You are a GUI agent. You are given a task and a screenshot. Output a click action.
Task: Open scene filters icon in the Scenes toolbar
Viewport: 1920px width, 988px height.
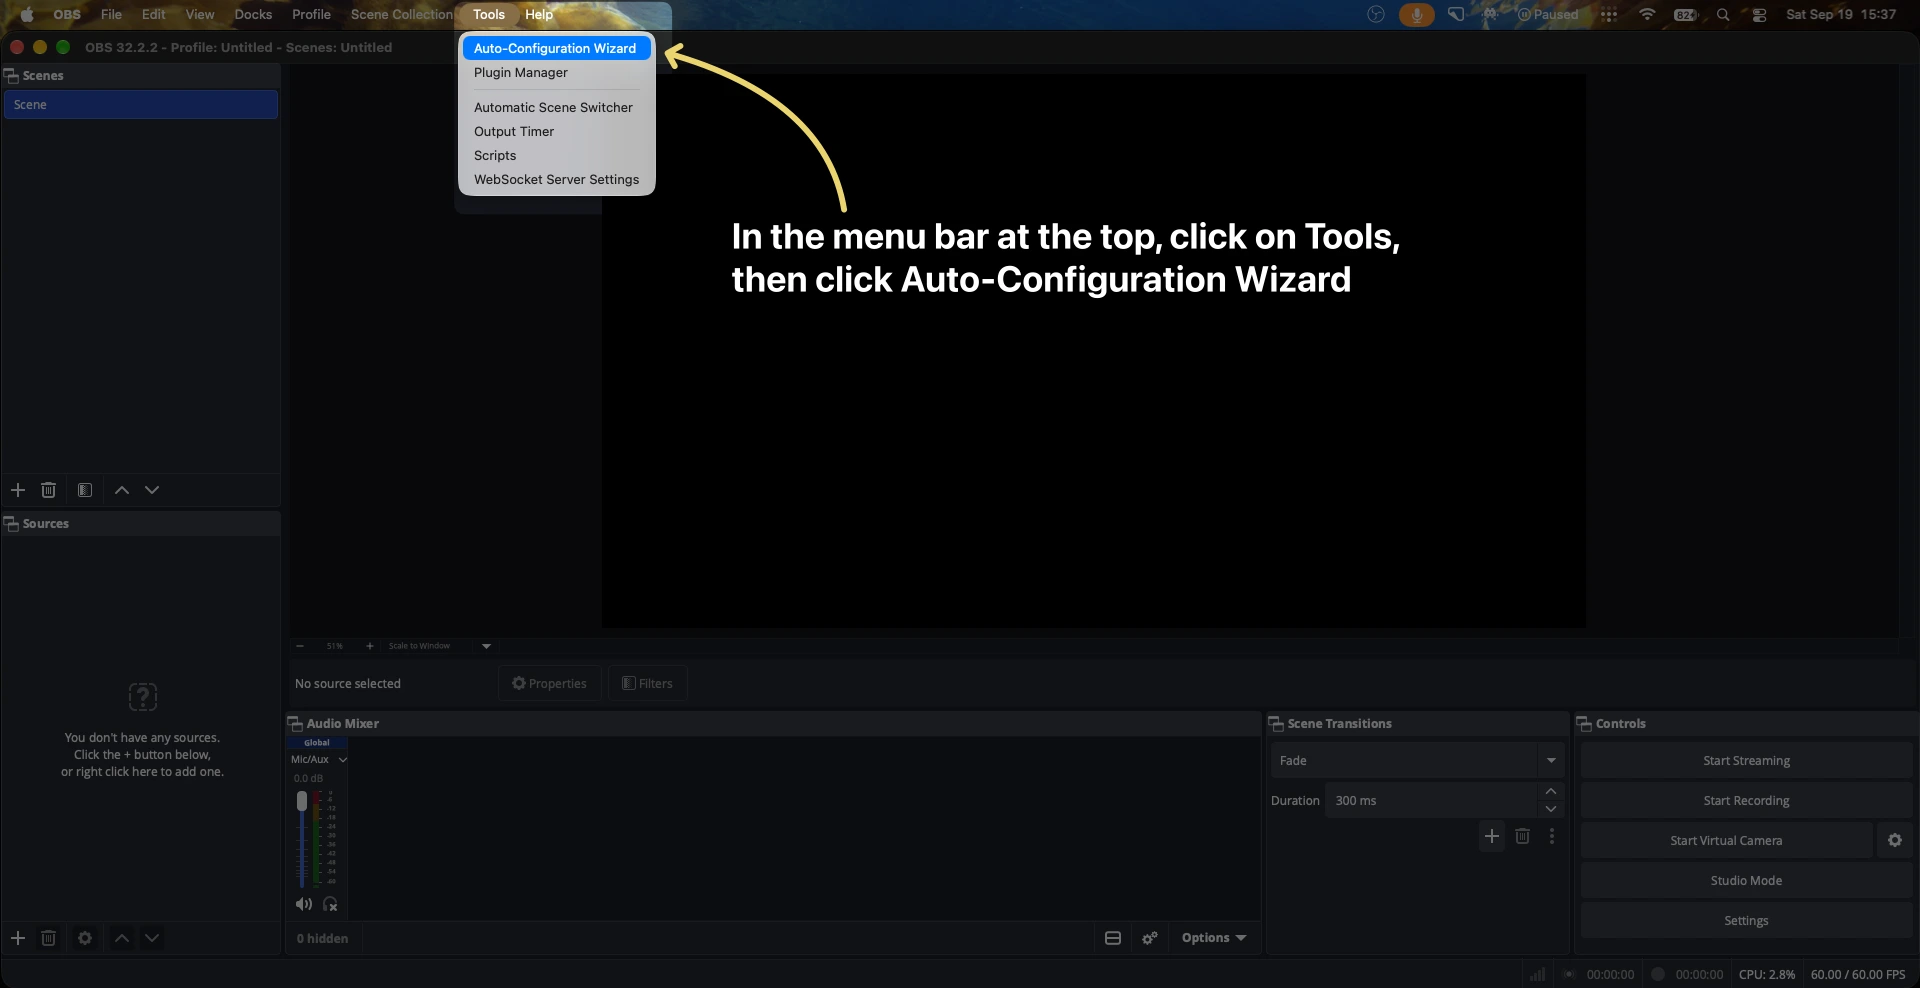tap(85, 490)
